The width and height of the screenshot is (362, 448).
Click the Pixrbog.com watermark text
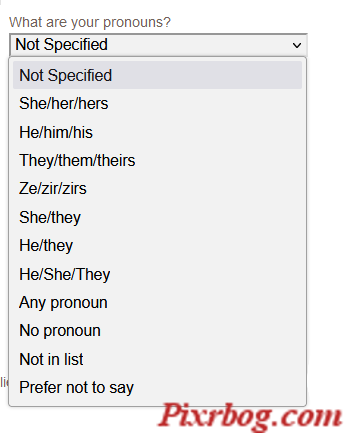click(x=250, y=417)
